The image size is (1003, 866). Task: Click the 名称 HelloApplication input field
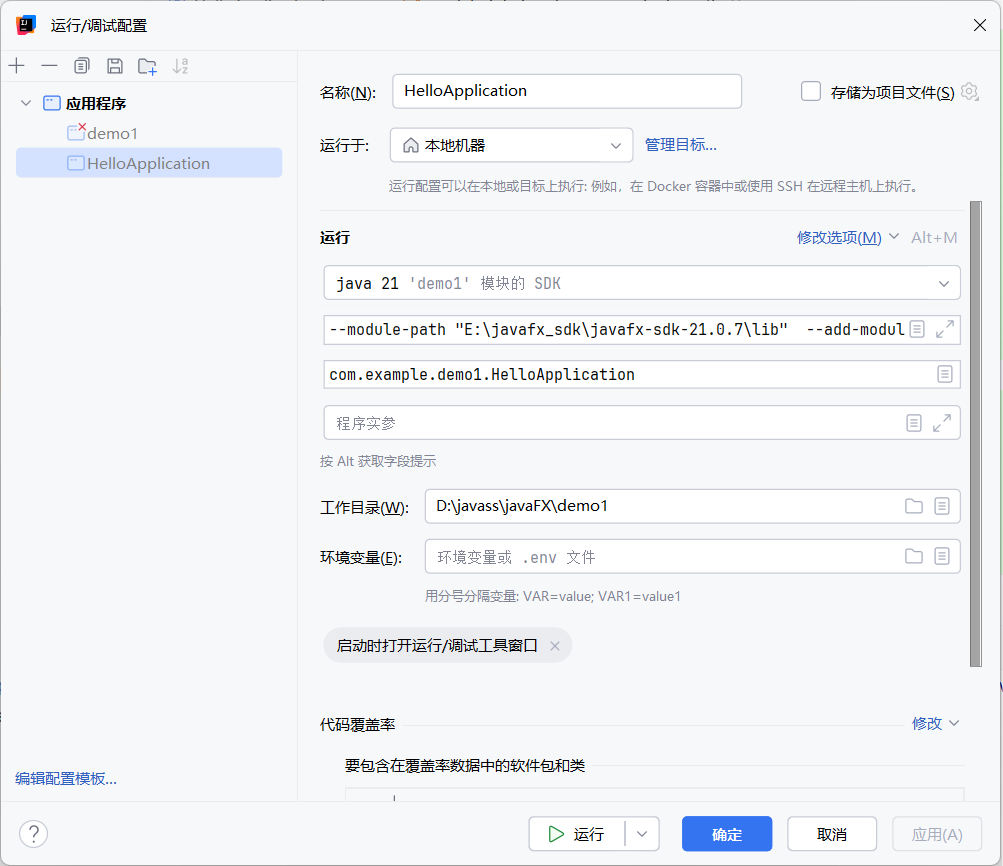(567, 91)
